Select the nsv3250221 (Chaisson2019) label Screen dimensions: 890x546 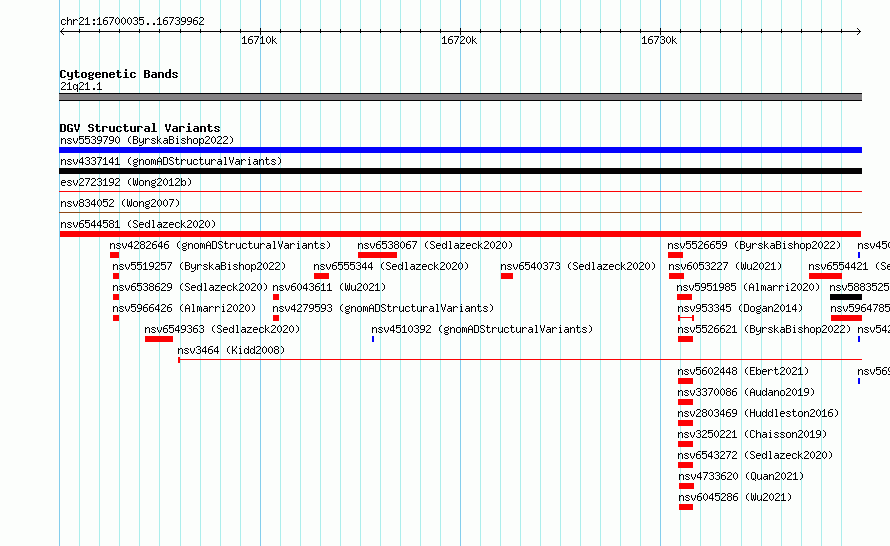752,434
